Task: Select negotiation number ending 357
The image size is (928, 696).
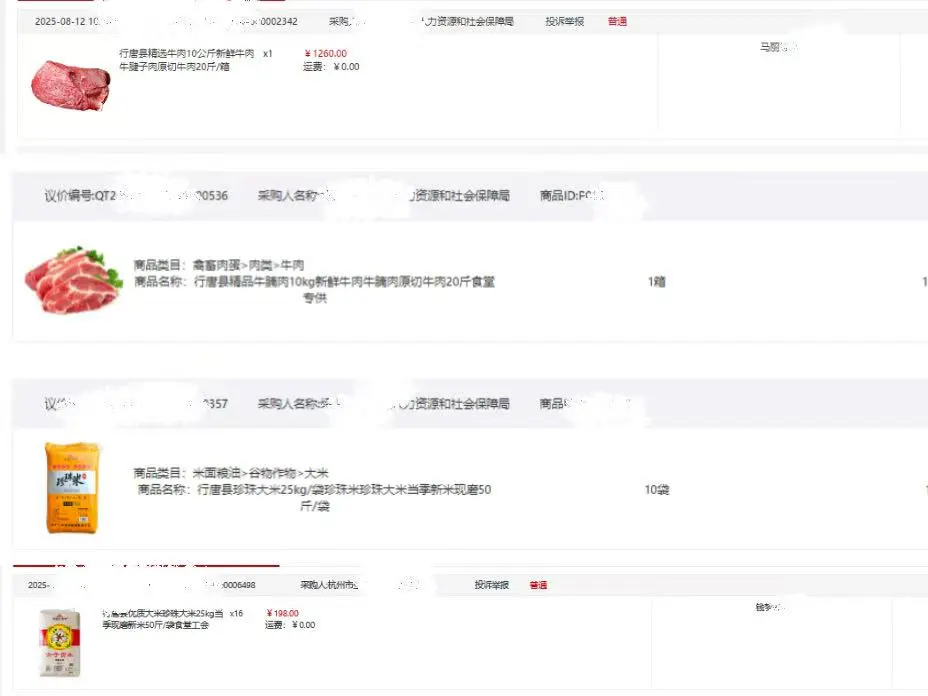Action: point(136,404)
